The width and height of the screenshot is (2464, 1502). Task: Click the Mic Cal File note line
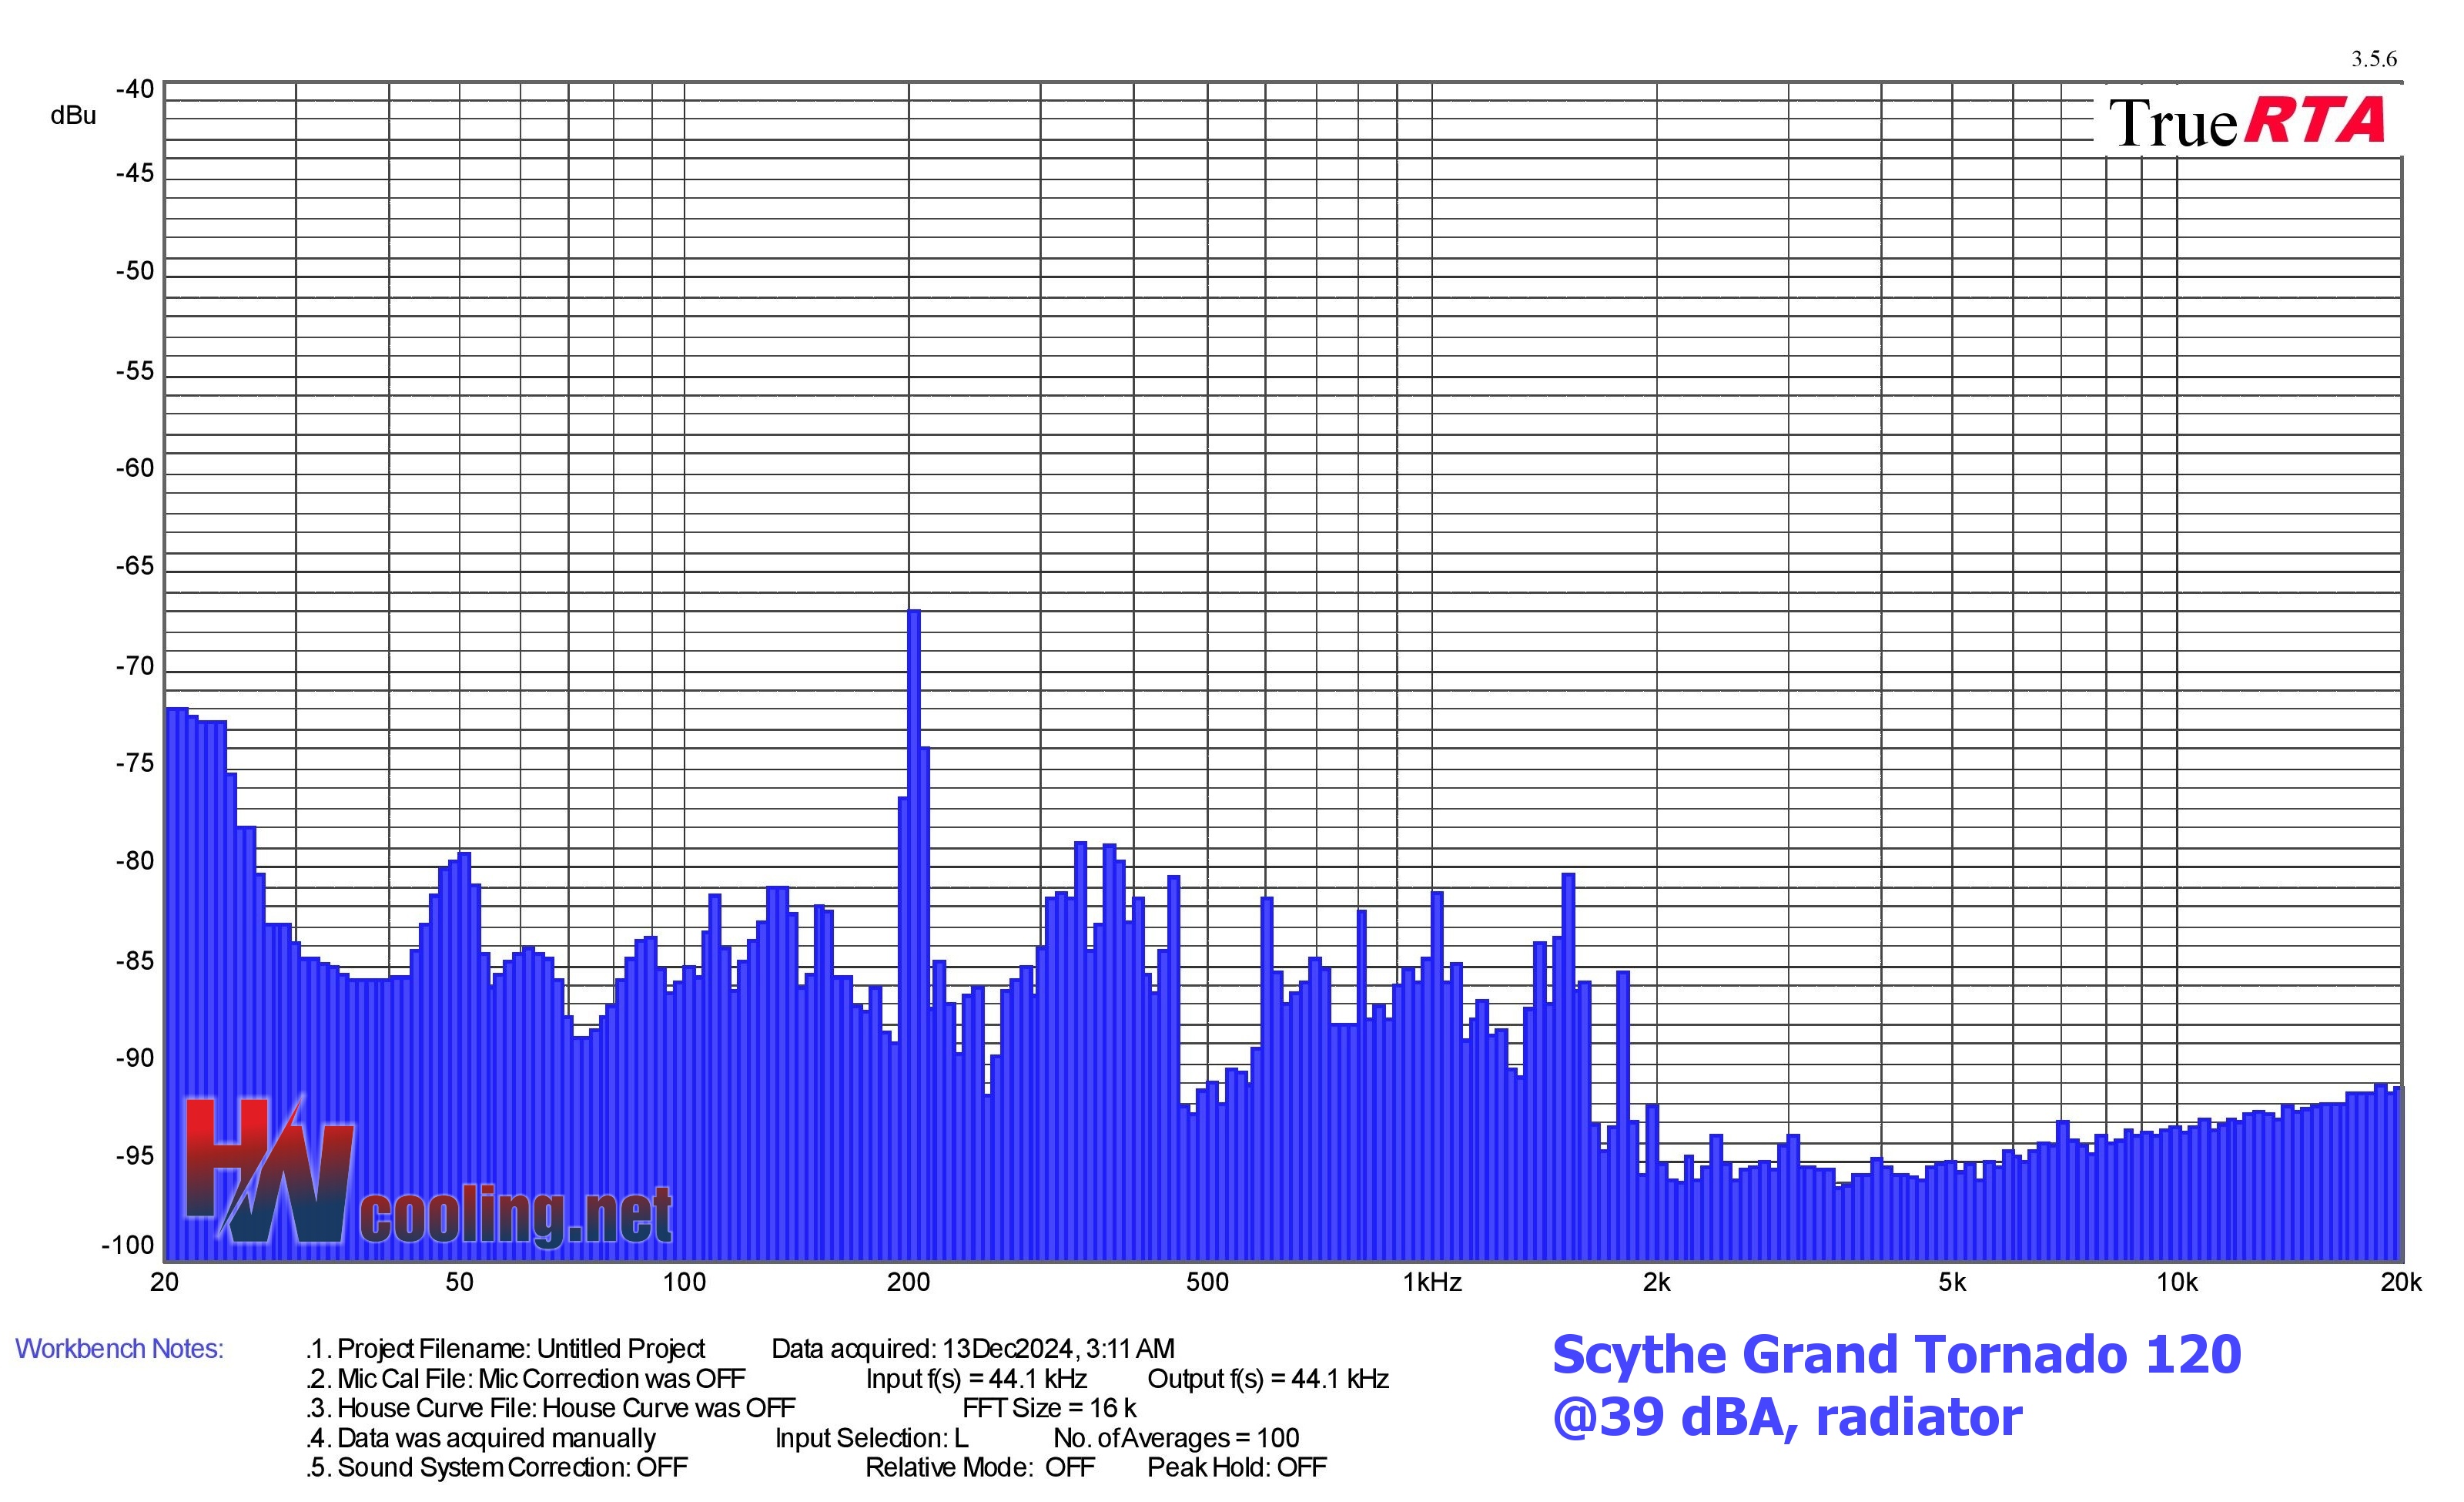526,1379
